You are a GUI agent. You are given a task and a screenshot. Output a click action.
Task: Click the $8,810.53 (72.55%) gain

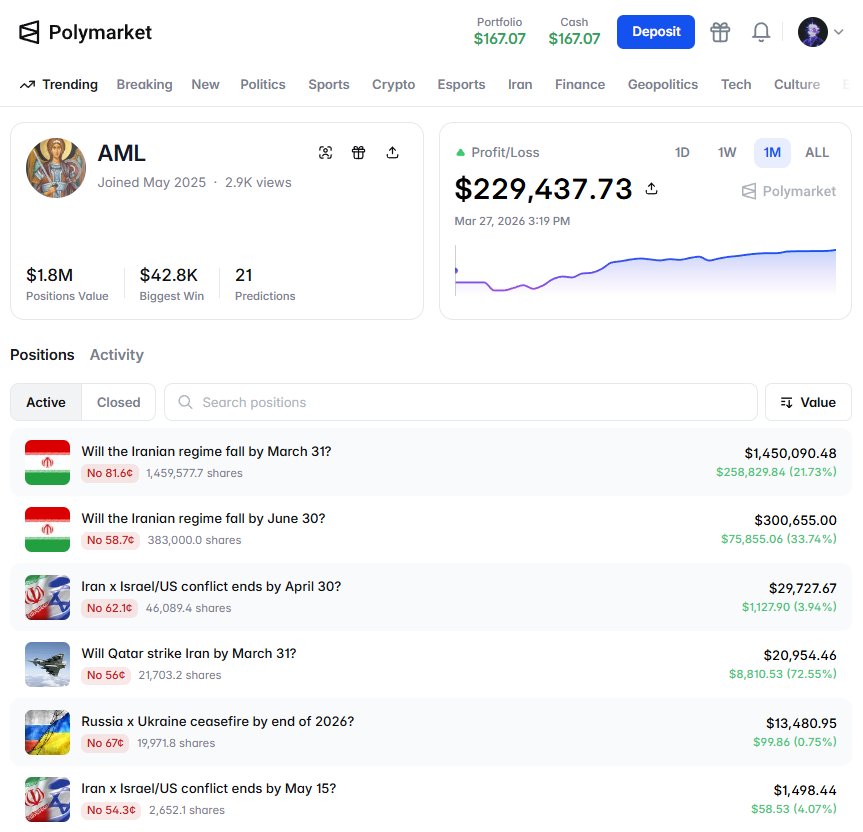783,674
